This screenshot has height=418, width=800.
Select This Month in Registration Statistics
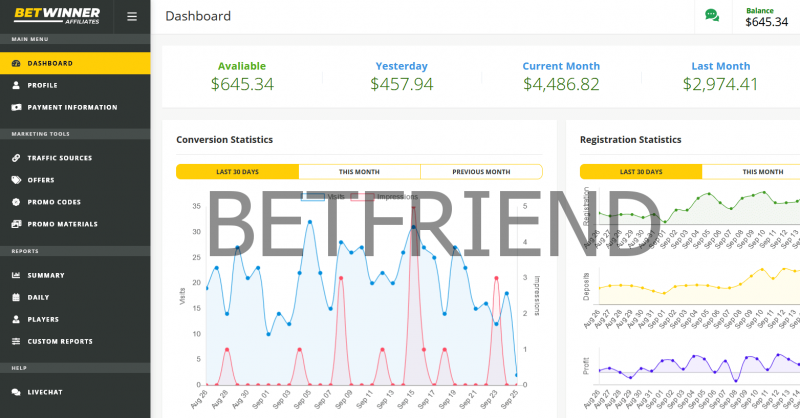pos(751,171)
